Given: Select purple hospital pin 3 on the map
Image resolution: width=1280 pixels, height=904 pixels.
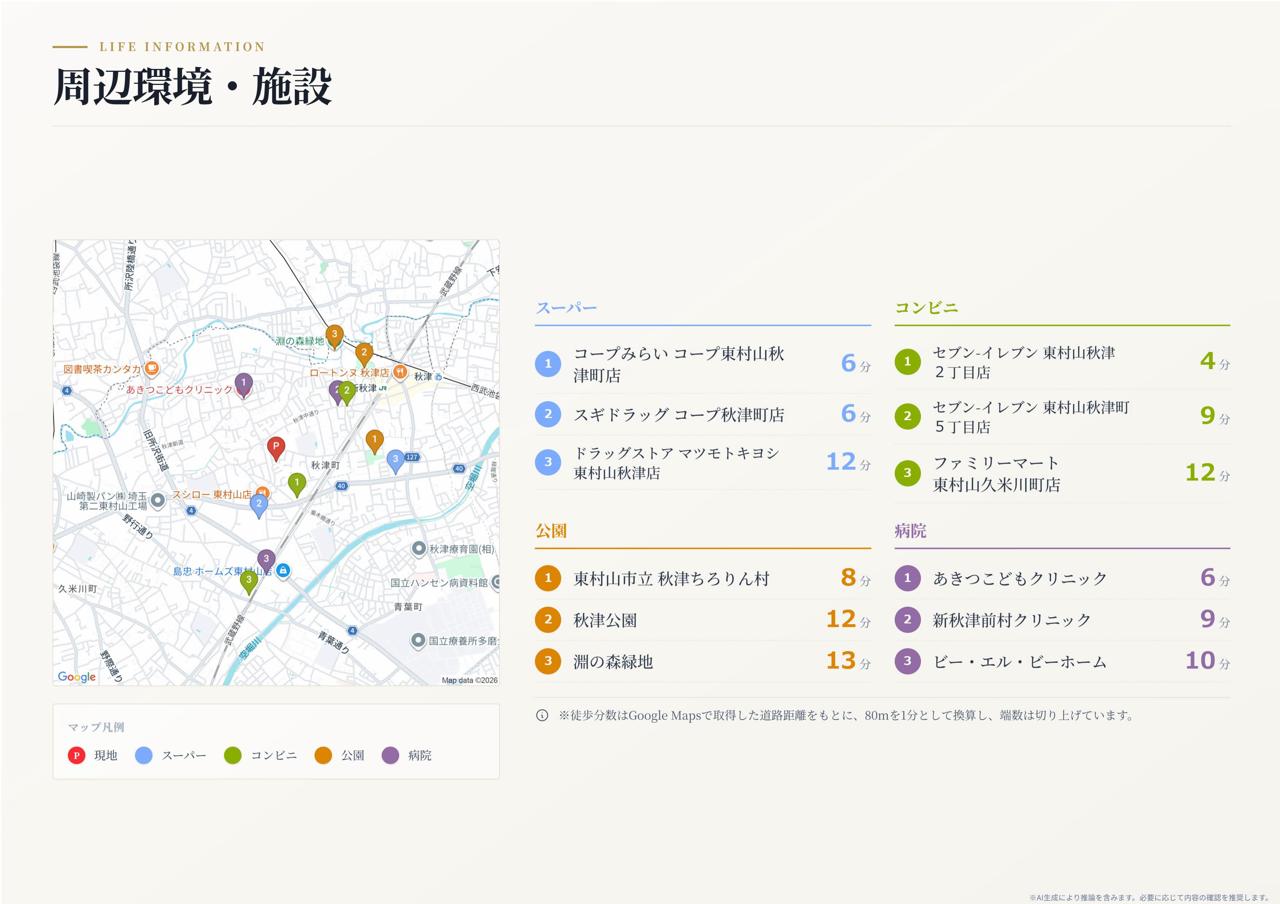Looking at the screenshot, I should click(266, 561).
